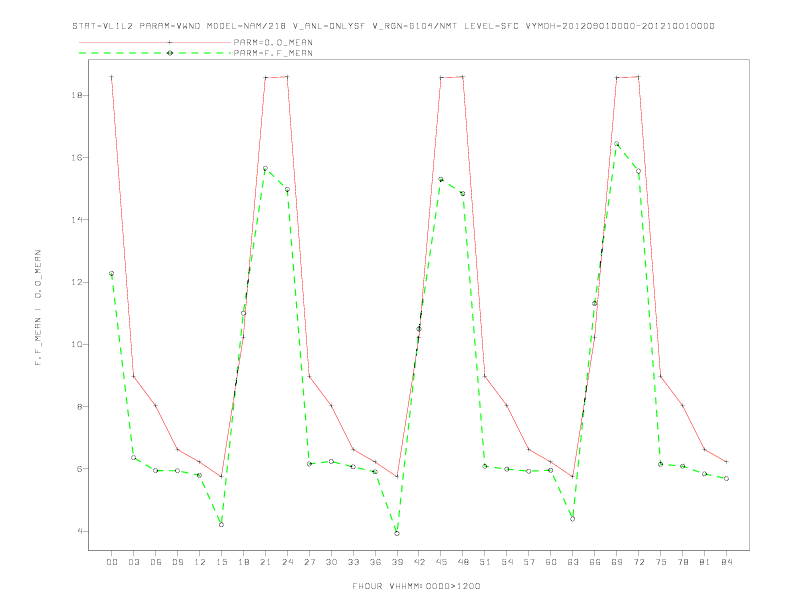Select the PARM=O.O_MEAN legend label

point(273,42)
